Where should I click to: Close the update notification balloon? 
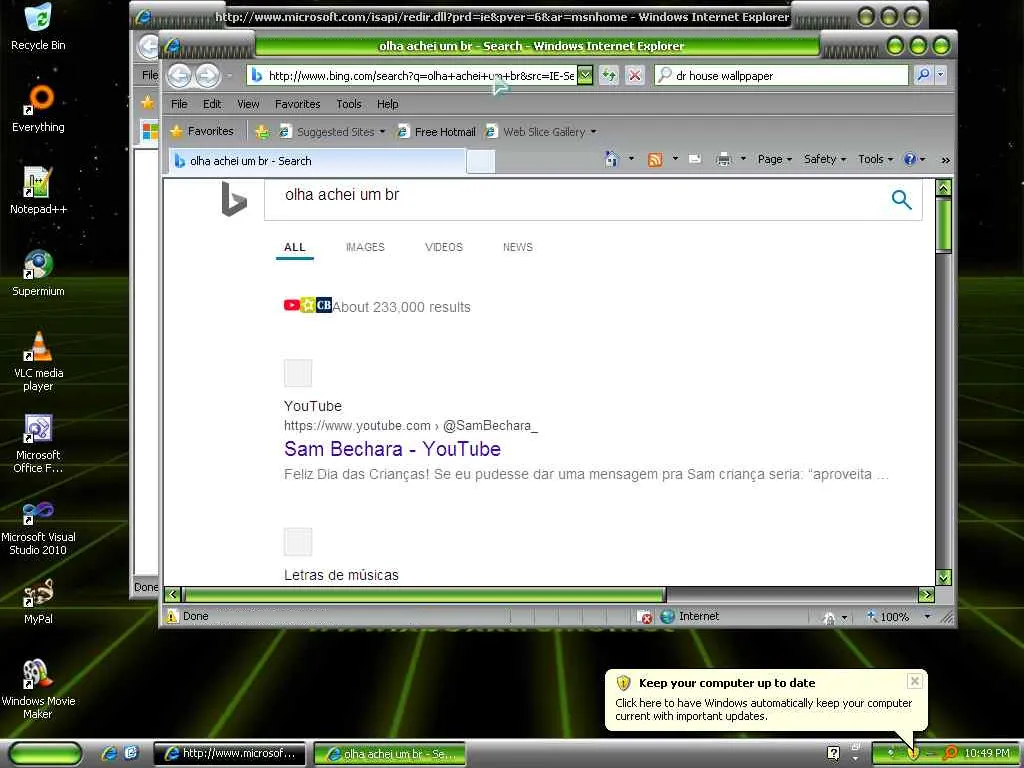914,681
